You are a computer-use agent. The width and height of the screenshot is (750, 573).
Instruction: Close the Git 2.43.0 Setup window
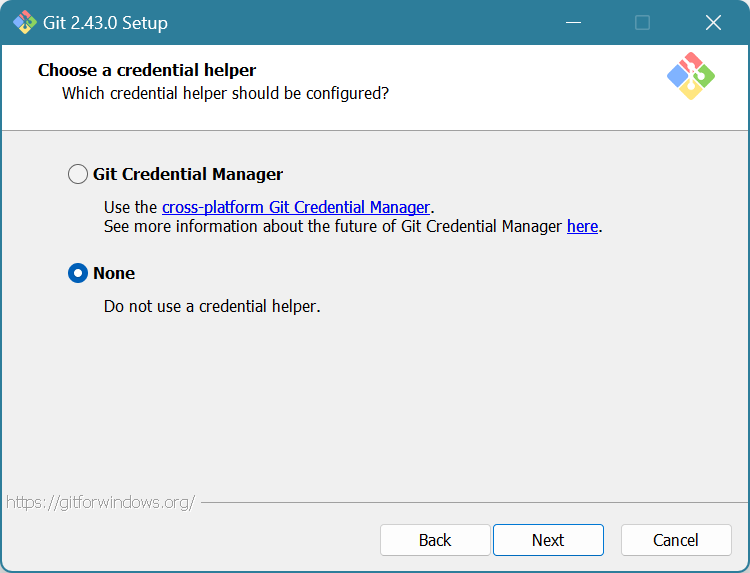(x=713, y=22)
